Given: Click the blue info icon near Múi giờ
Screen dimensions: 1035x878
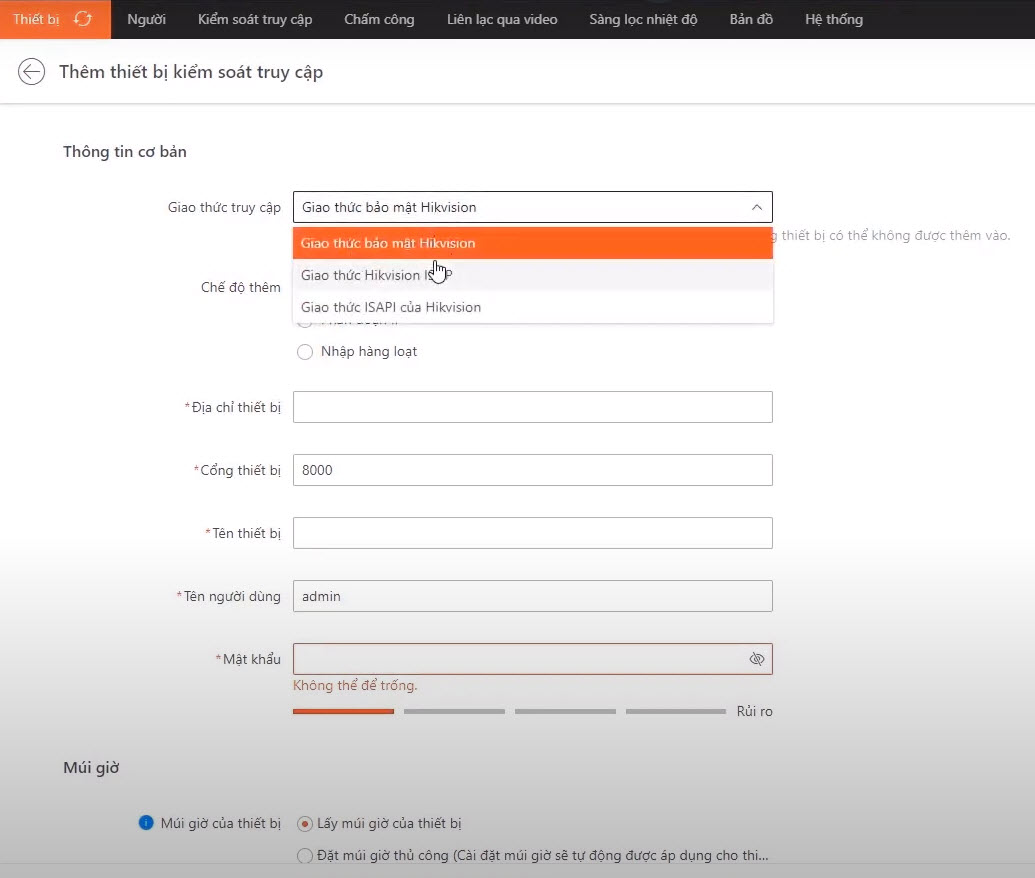Looking at the screenshot, I should (x=146, y=823).
